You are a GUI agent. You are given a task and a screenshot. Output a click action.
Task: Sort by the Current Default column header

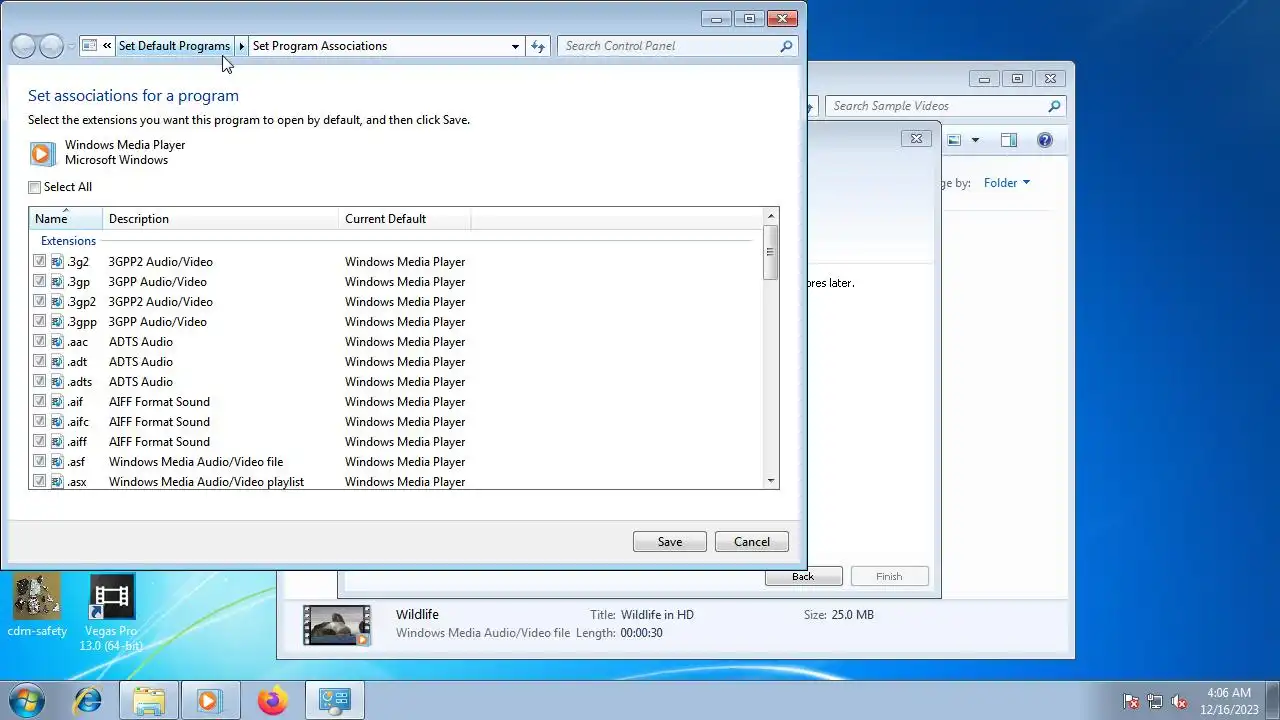(404, 219)
